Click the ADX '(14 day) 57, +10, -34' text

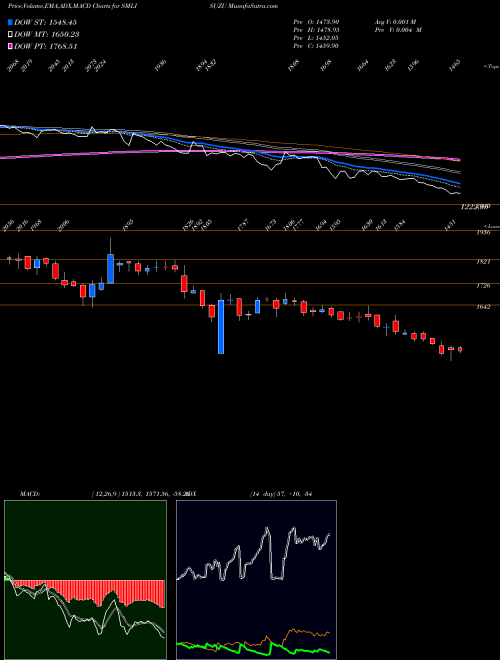280,494
